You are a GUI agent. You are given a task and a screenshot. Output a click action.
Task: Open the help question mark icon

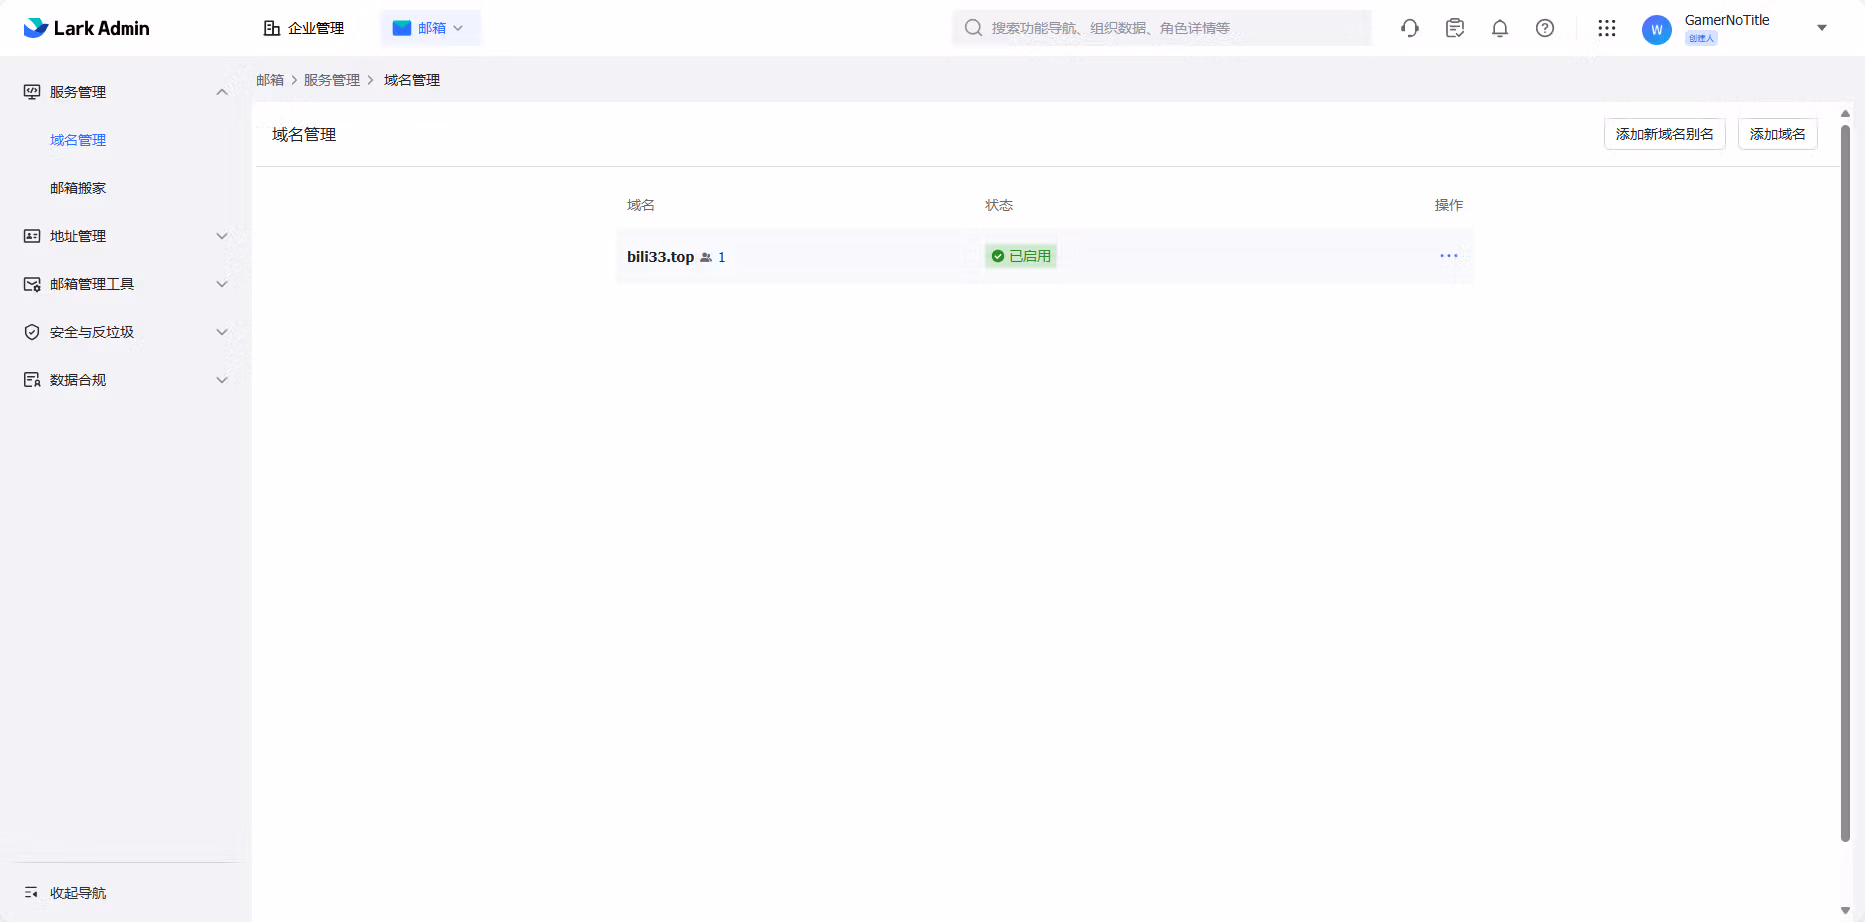tap(1545, 28)
